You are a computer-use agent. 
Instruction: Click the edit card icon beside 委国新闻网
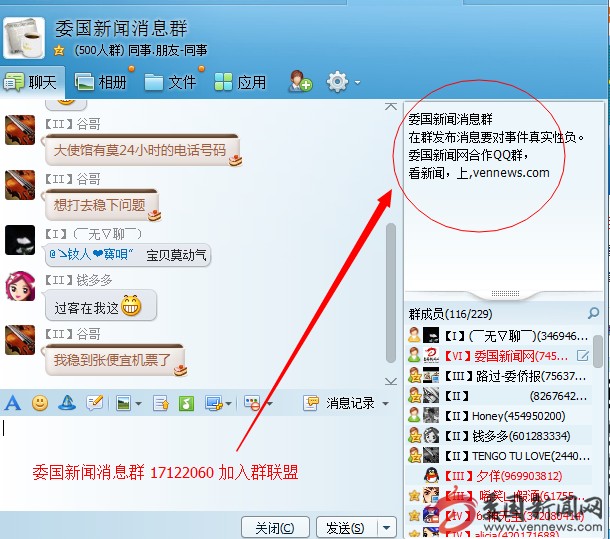tap(583, 356)
